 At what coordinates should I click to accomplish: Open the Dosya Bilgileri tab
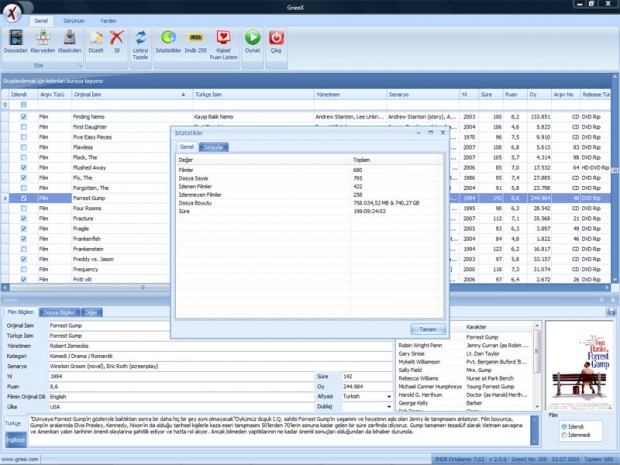[x=59, y=312]
